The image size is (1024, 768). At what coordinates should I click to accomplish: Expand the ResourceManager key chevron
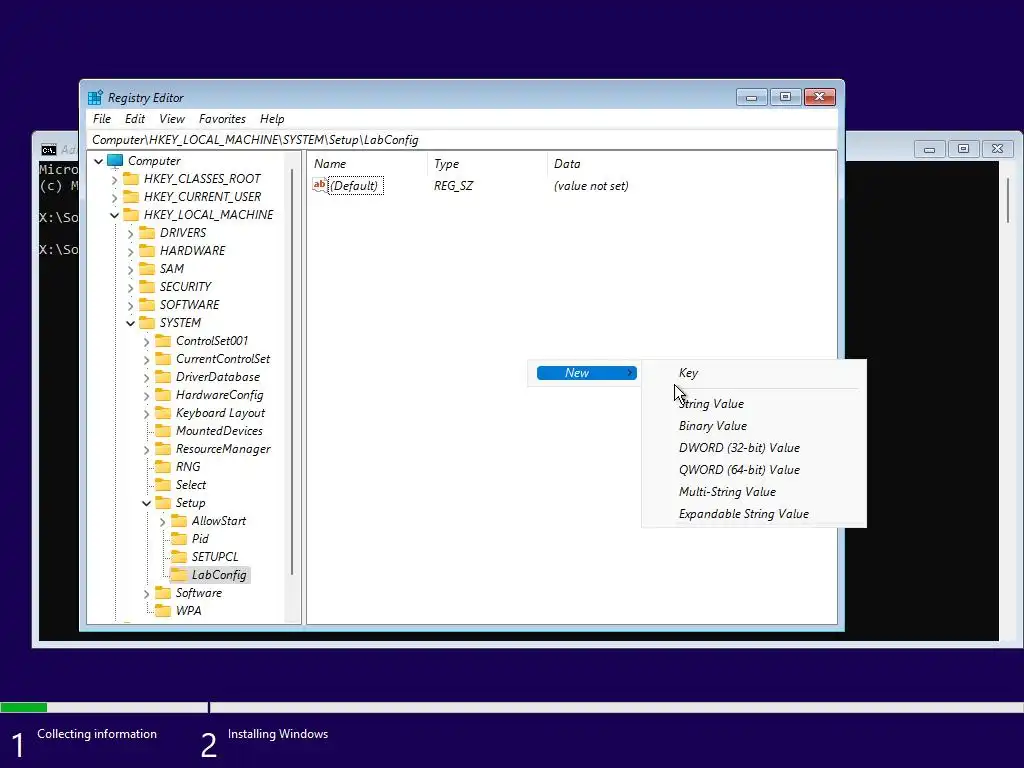(146, 450)
